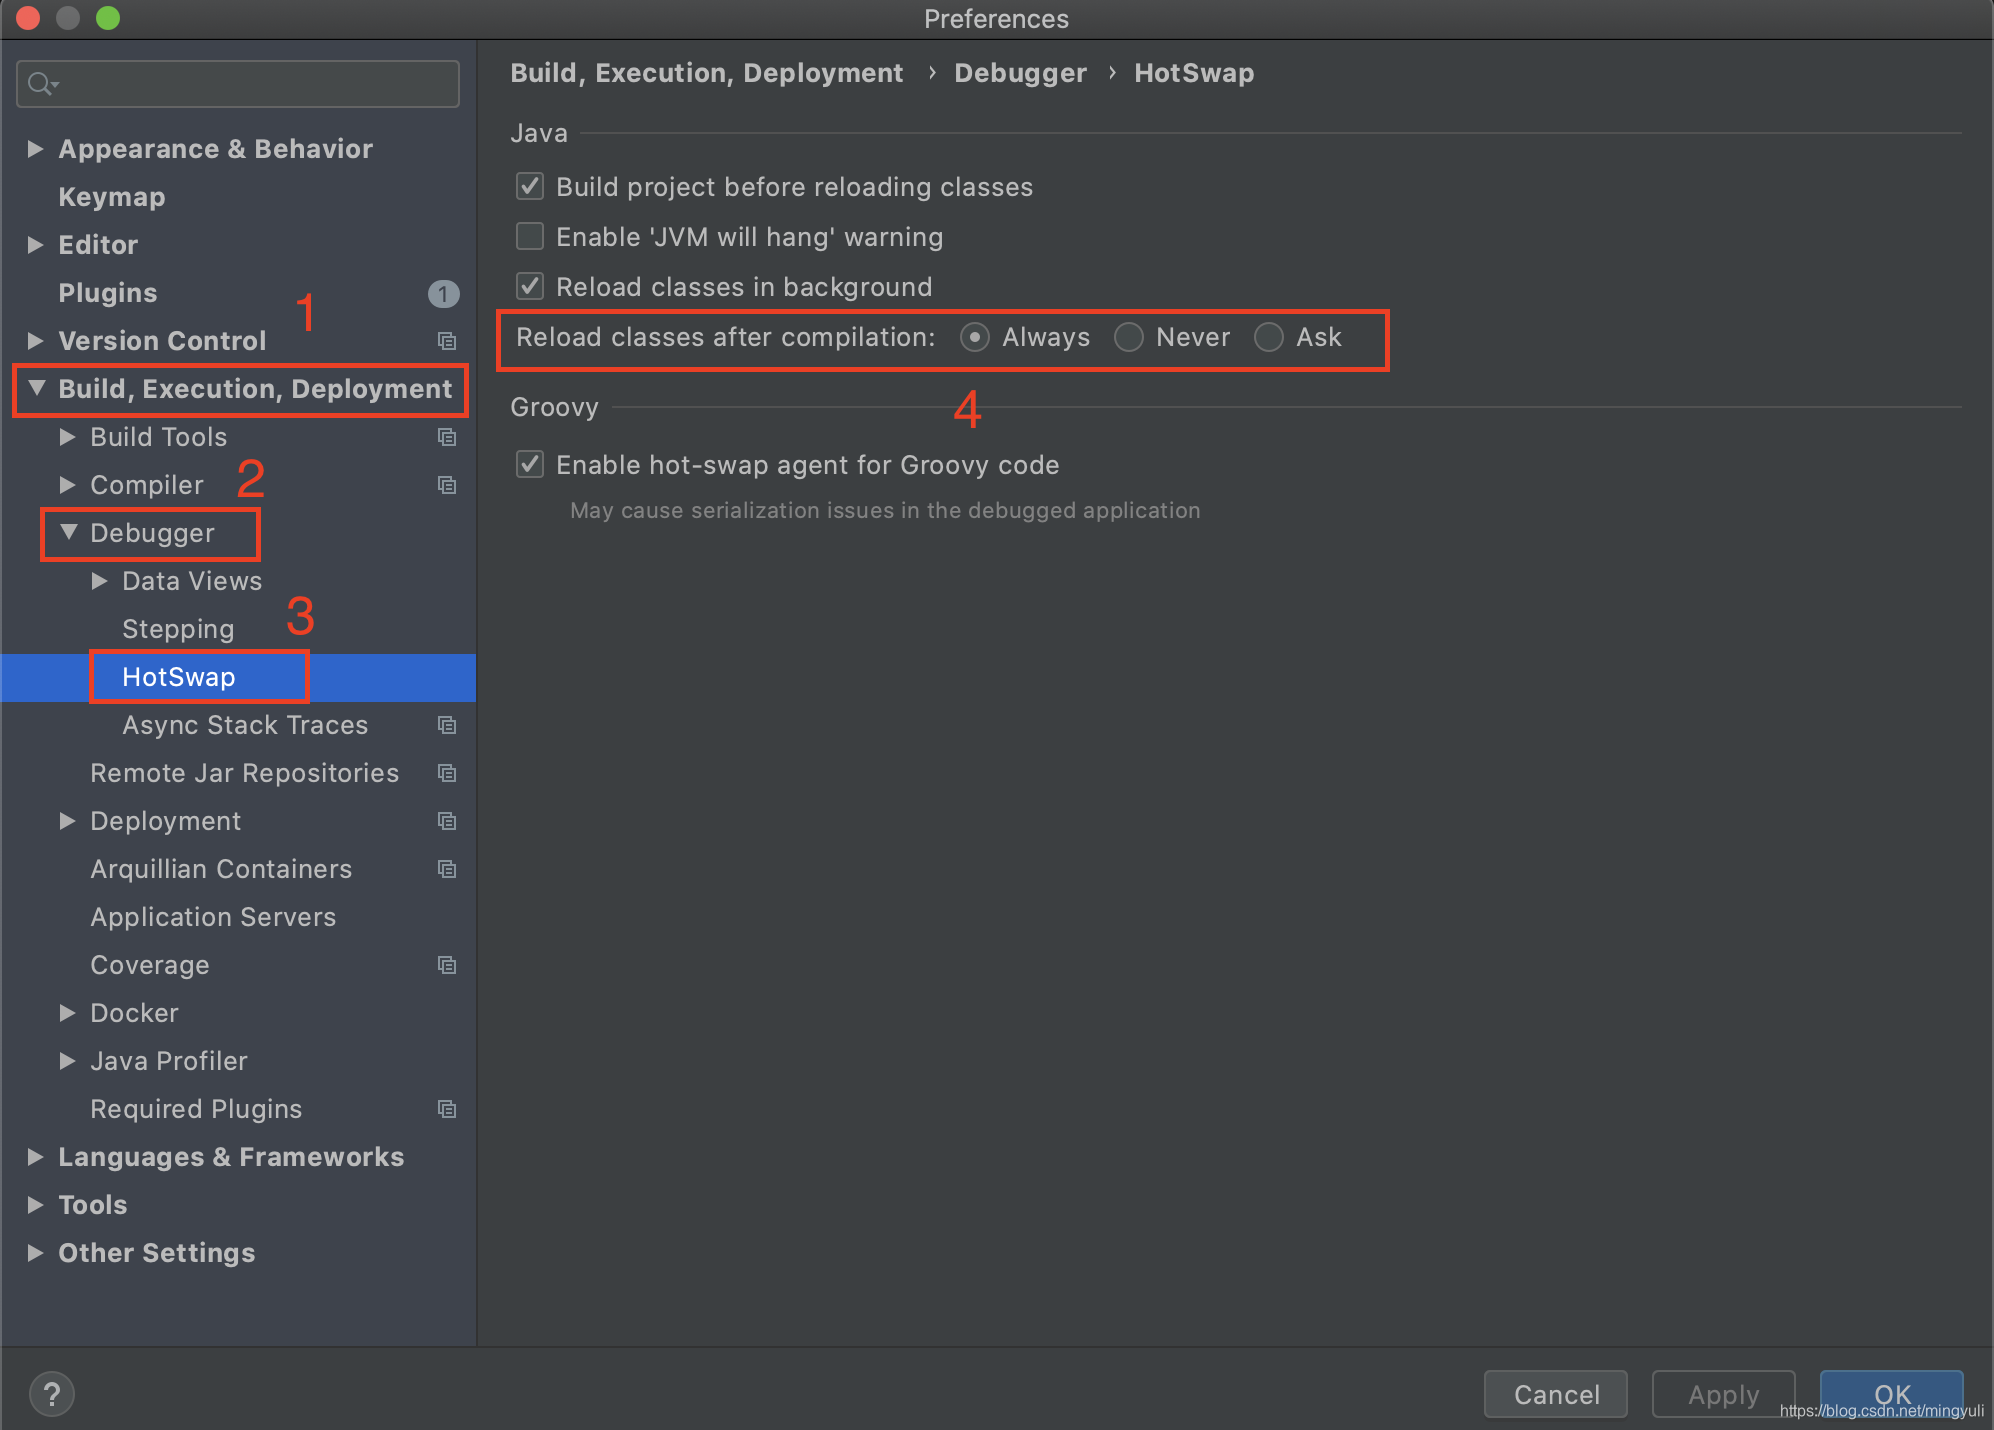1994x1430 pixels.
Task: Select the Ask radio button
Action: coord(1269,338)
